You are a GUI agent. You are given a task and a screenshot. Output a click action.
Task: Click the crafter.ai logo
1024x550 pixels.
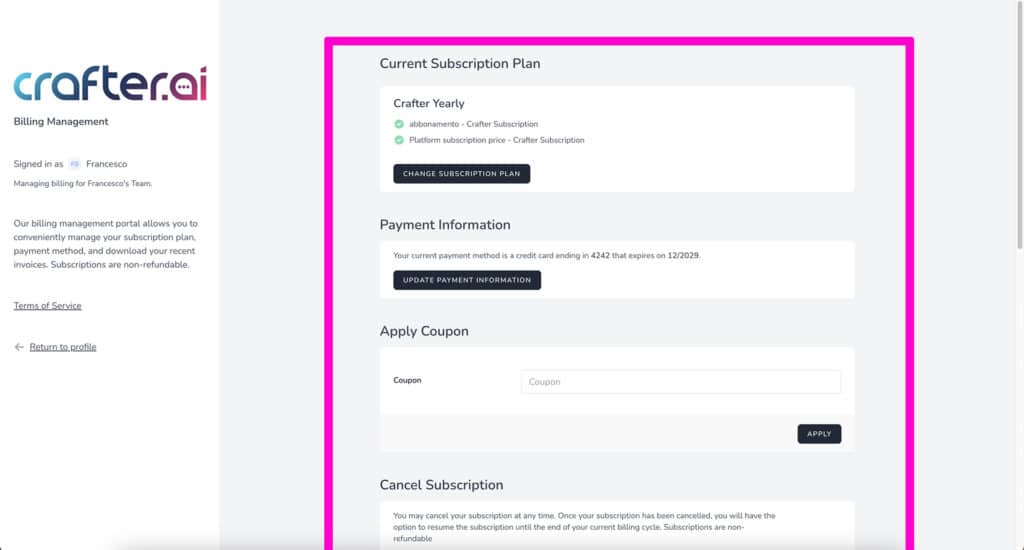(x=110, y=84)
